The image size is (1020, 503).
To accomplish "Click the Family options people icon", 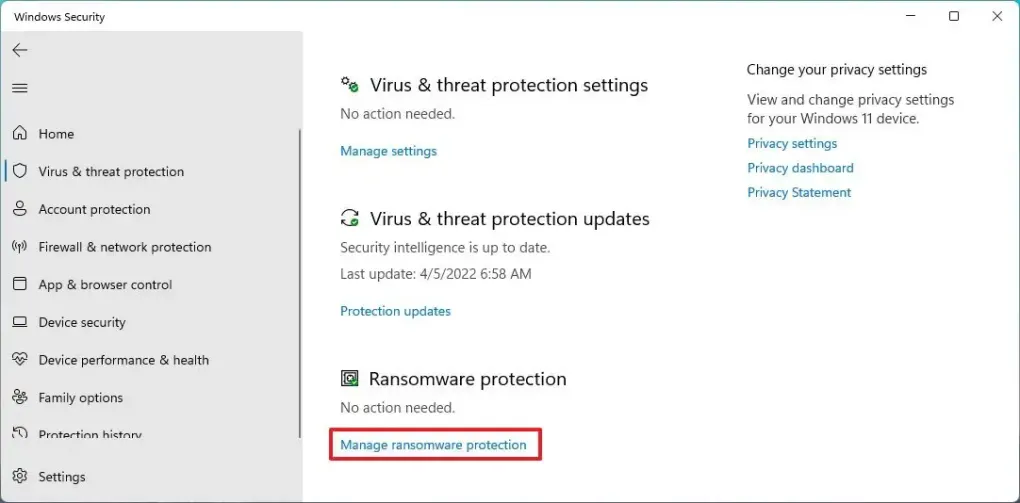I will tap(20, 397).
